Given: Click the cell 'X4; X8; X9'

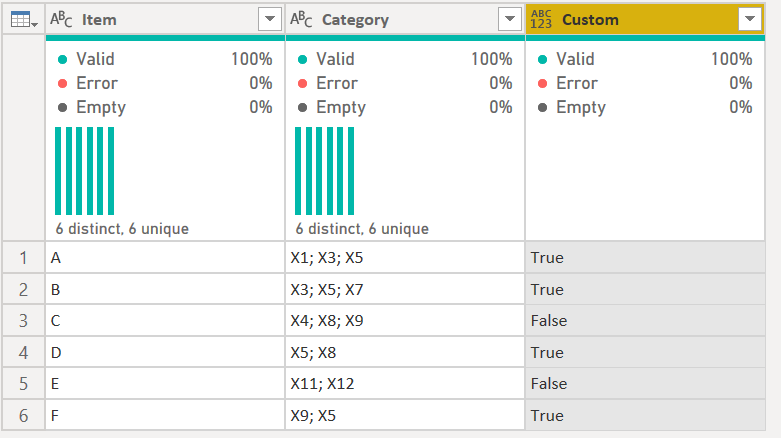Looking at the screenshot, I should click(x=405, y=321).
